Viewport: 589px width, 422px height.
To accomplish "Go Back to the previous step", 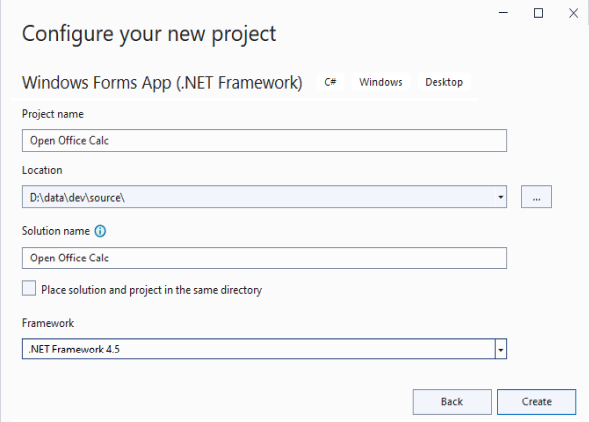I will coord(452,402).
